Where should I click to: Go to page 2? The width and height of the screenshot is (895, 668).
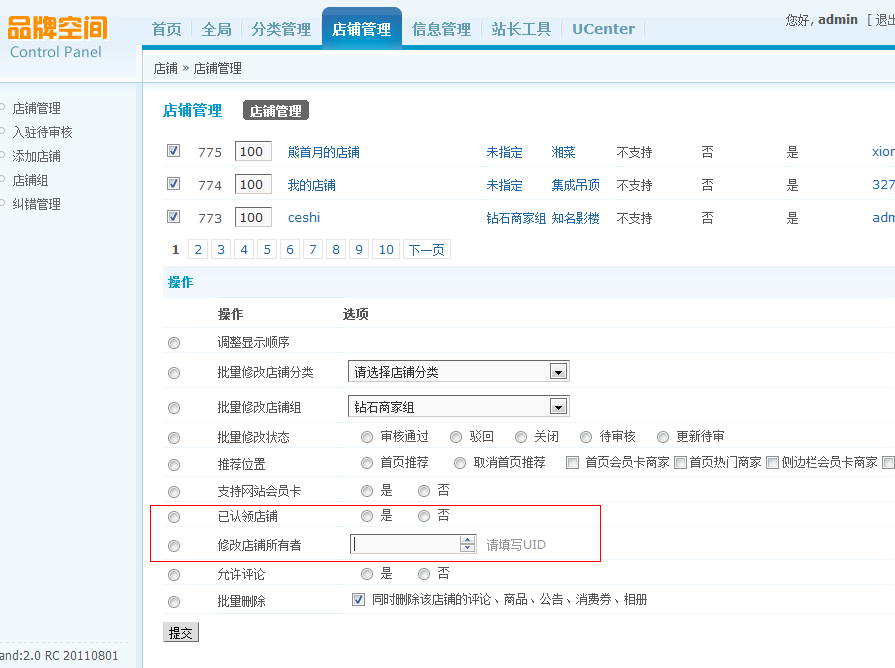(x=198, y=249)
